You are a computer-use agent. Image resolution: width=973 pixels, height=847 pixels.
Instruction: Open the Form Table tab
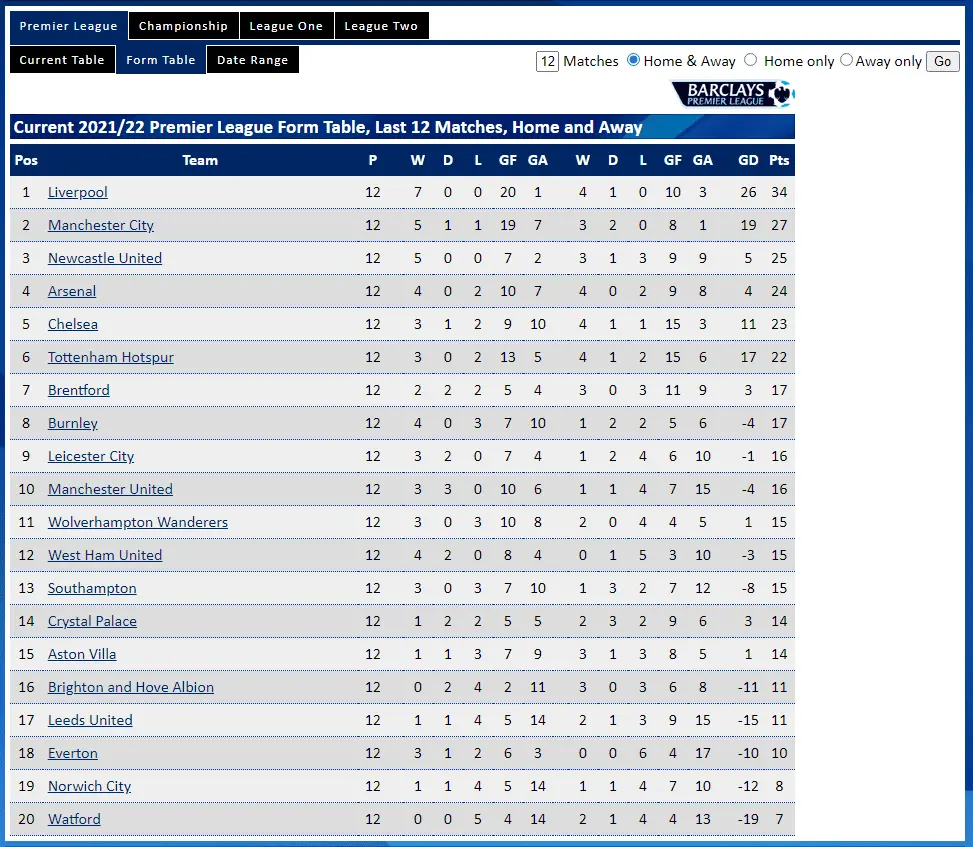pyautogui.click(x=161, y=60)
